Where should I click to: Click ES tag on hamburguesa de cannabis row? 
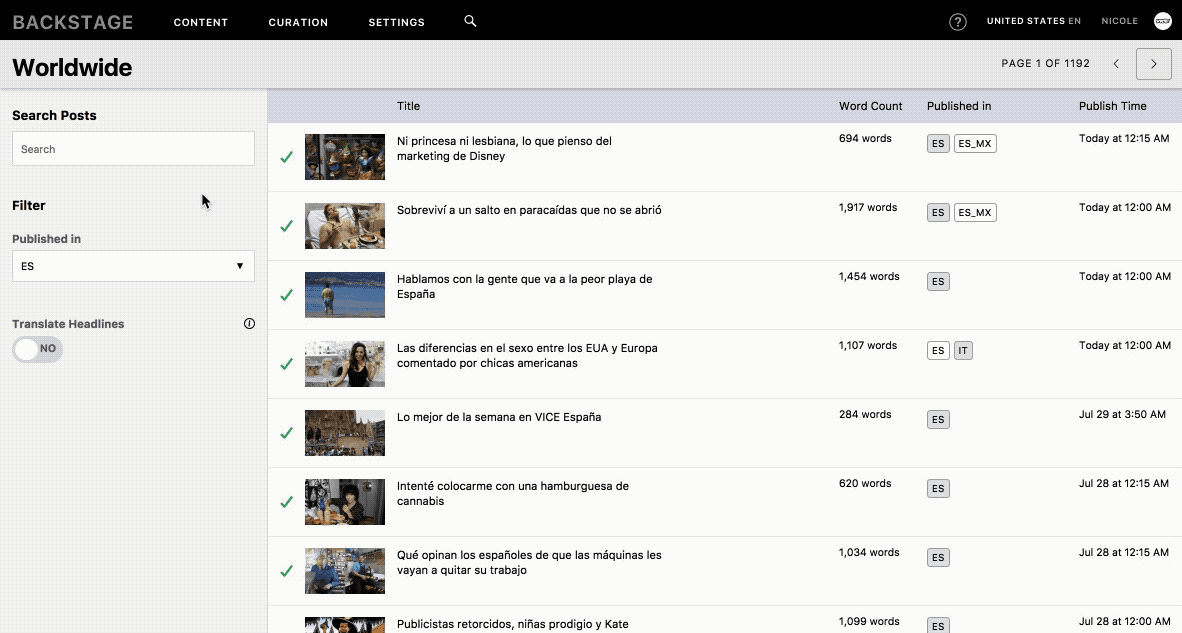[938, 488]
